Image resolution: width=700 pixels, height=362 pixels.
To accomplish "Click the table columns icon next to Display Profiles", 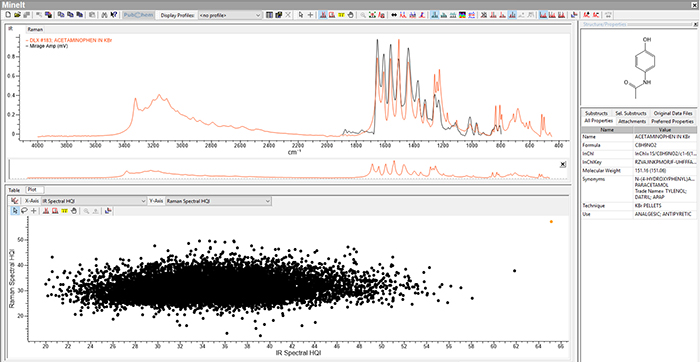I will pyautogui.click(x=269, y=15).
